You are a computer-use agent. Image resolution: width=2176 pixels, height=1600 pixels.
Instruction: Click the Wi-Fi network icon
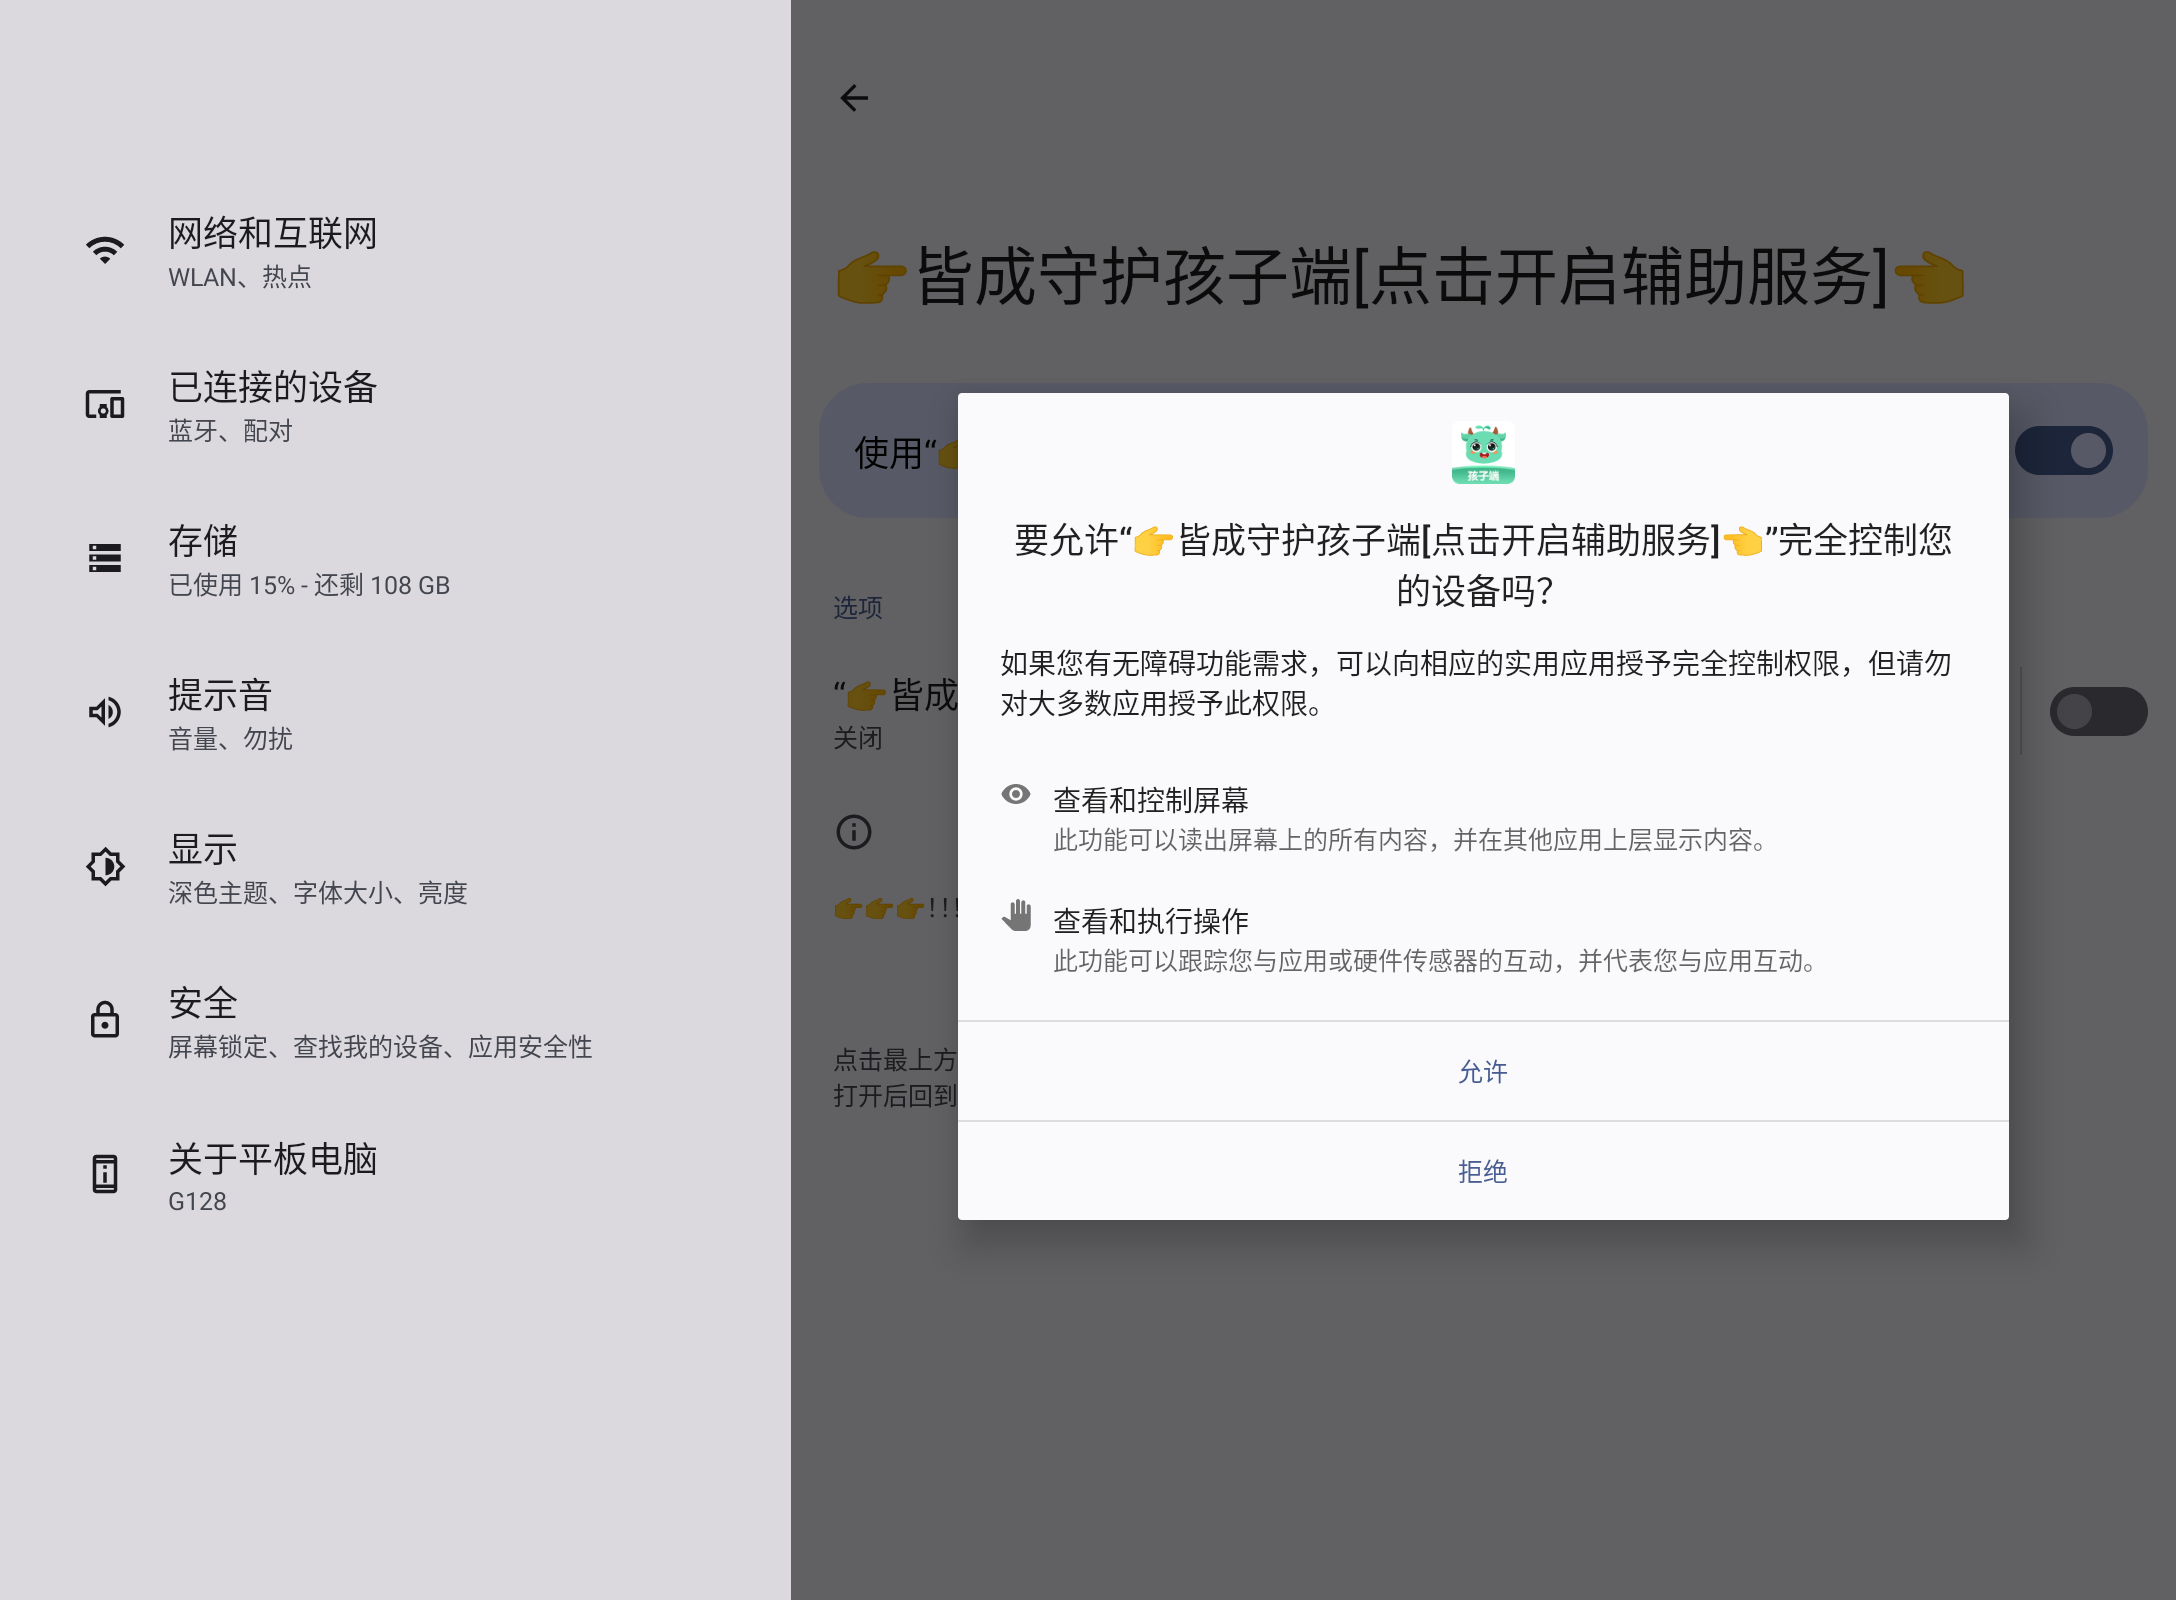coord(105,250)
